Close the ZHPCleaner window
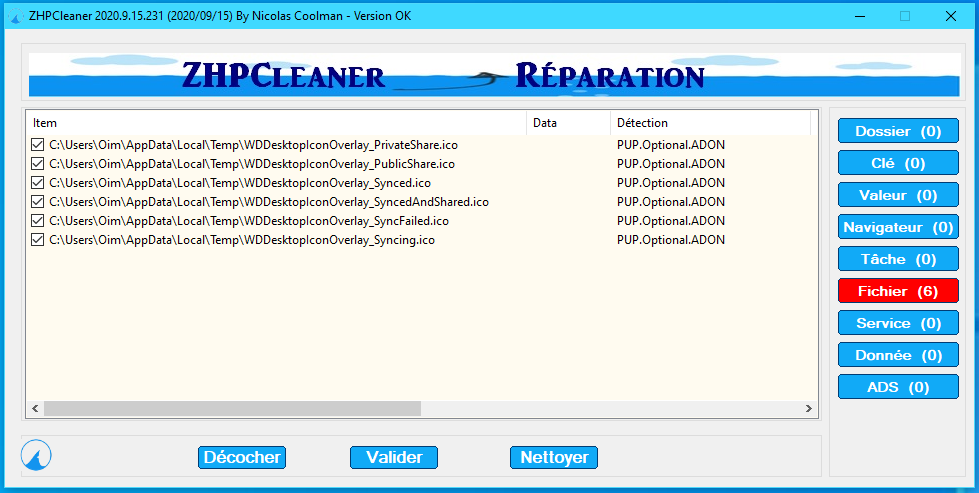The width and height of the screenshot is (979, 493). [950, 16]
